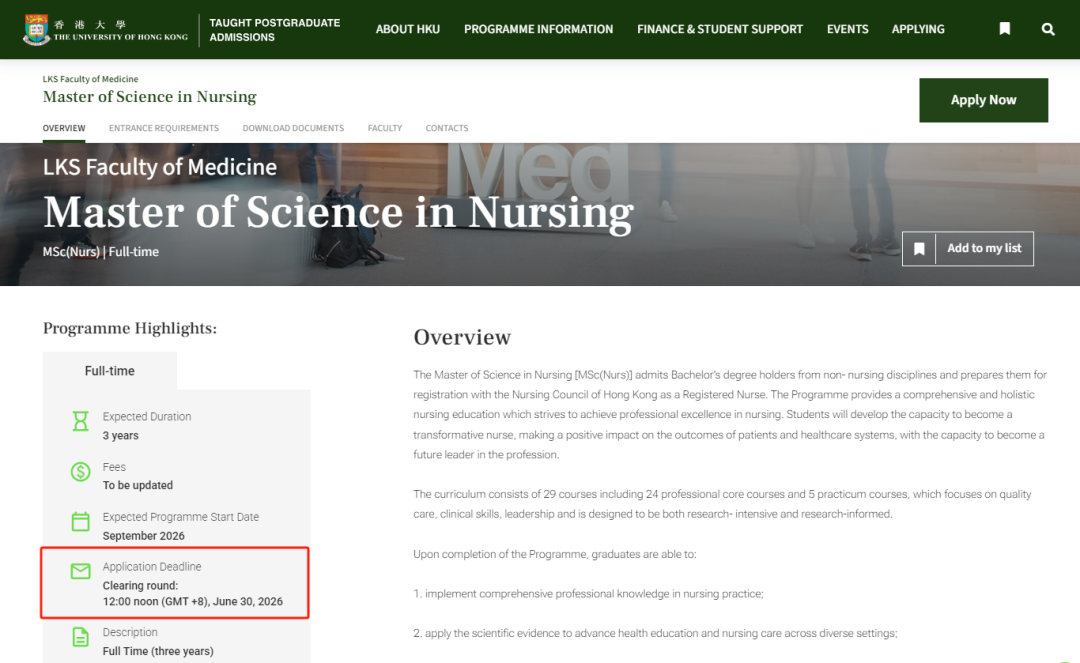Click the document Description icon
Viewport: 1080px width, 663px height.
pos(81,637)
